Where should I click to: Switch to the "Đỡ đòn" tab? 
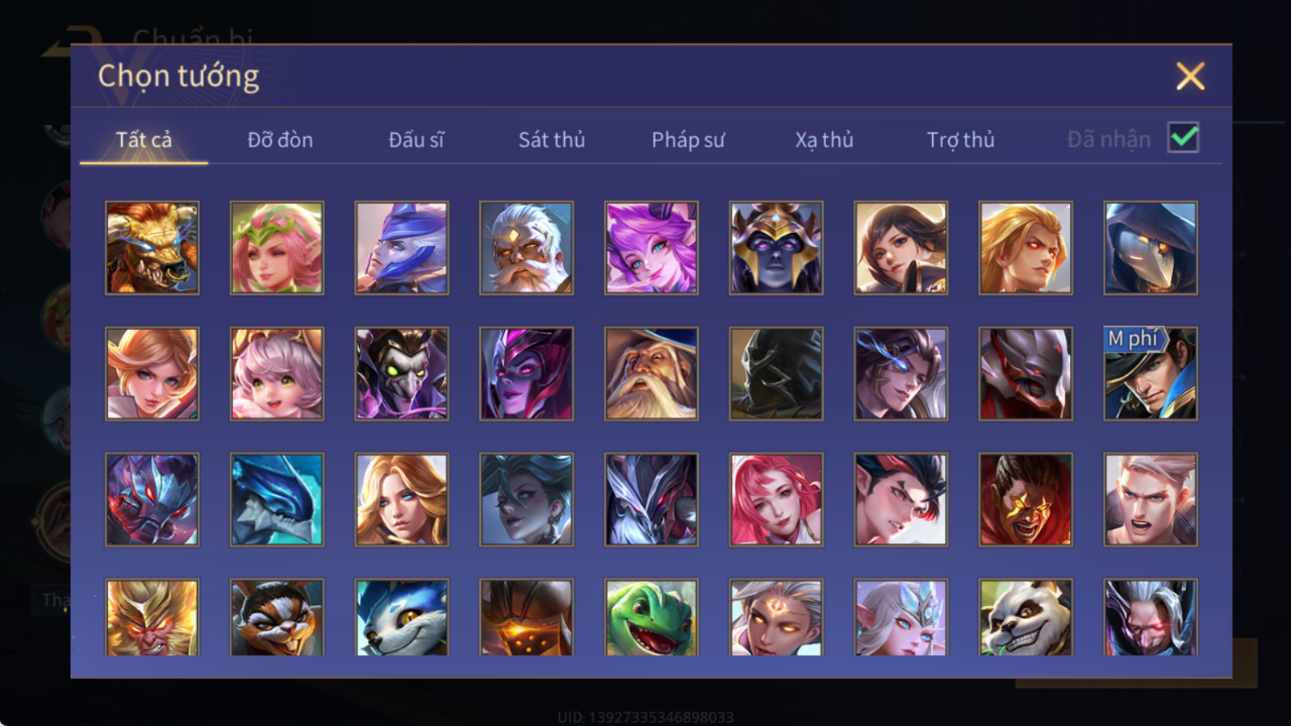[280, 140]
